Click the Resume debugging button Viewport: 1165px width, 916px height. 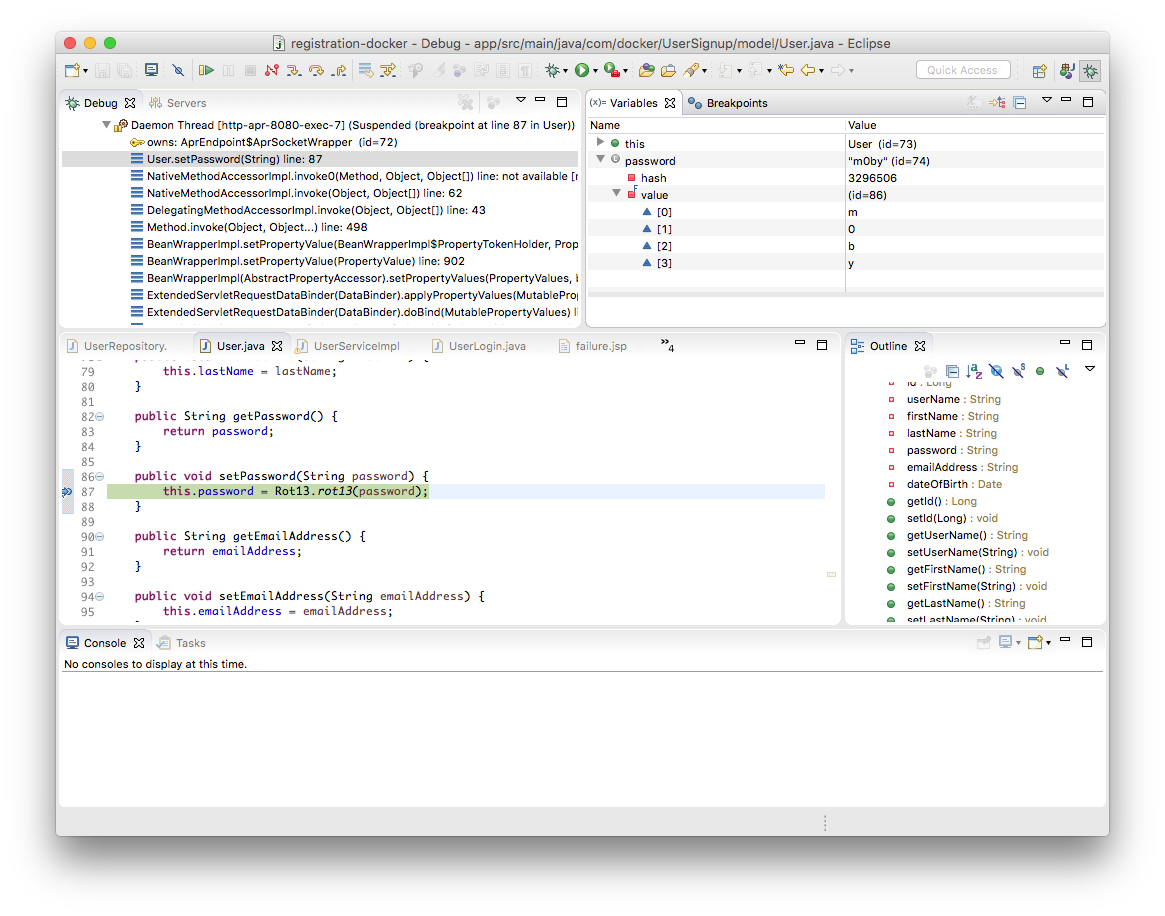click(x=206, y=70)
